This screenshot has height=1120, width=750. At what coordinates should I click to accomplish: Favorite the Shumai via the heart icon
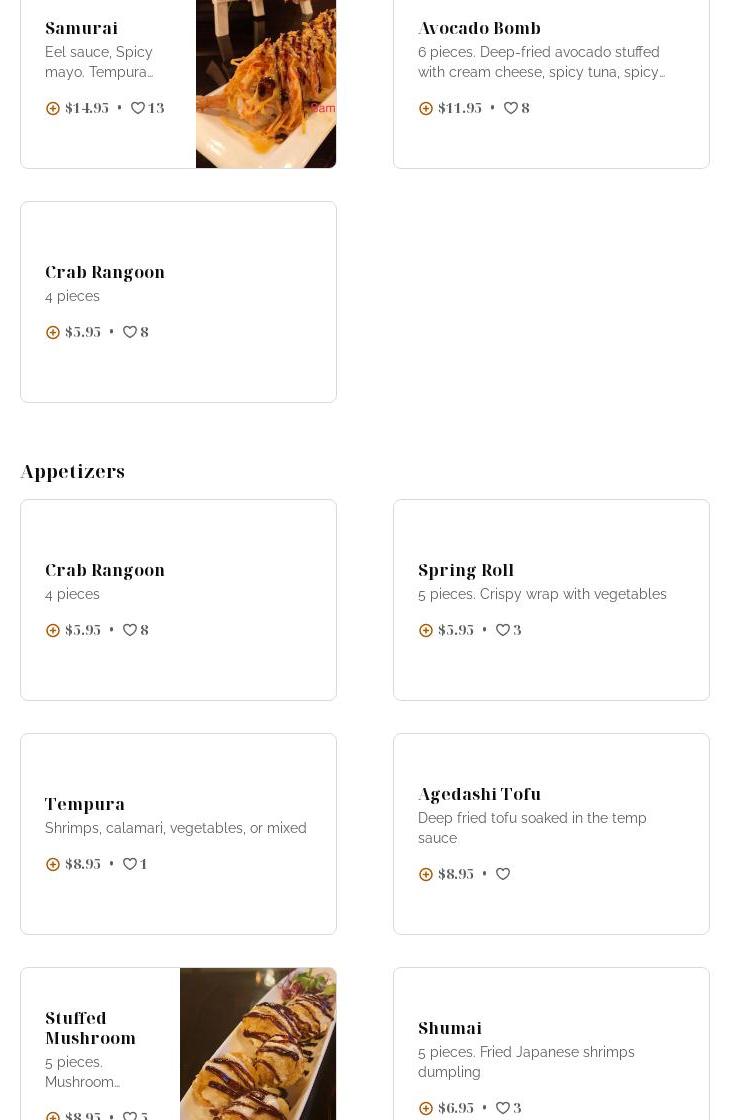[x=503, y=1108]
